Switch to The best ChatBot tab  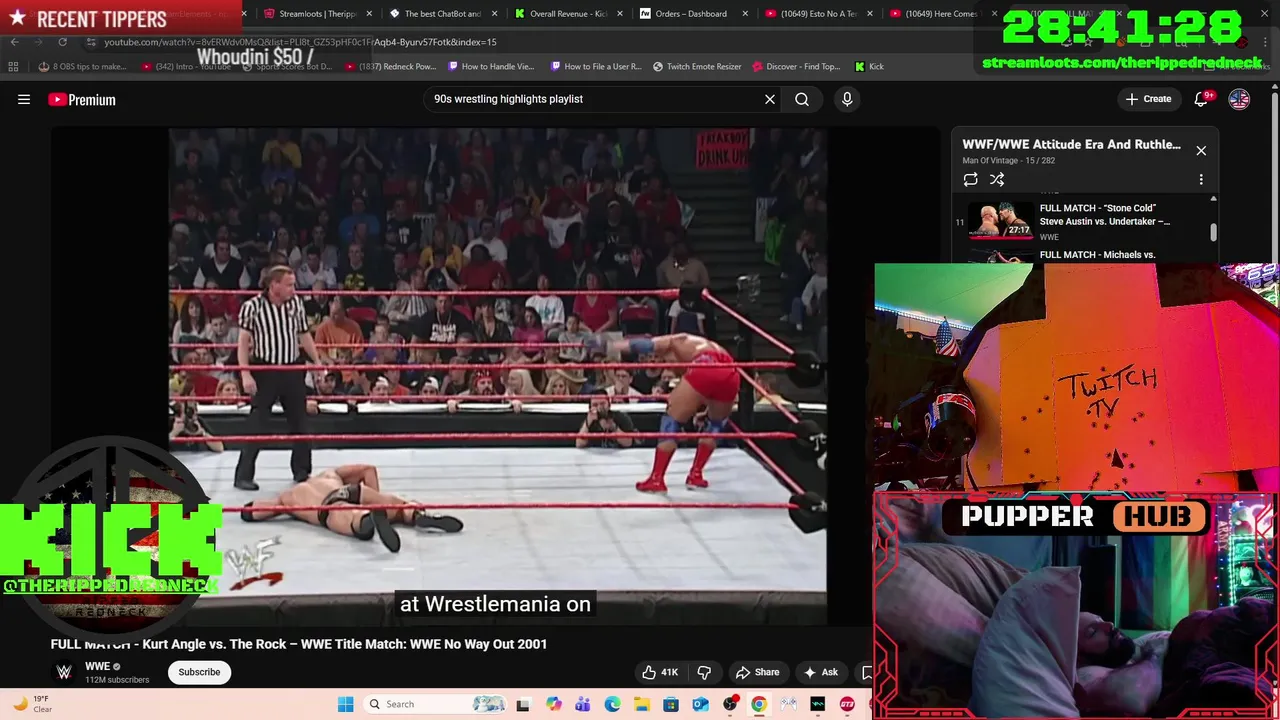[442, 14]
